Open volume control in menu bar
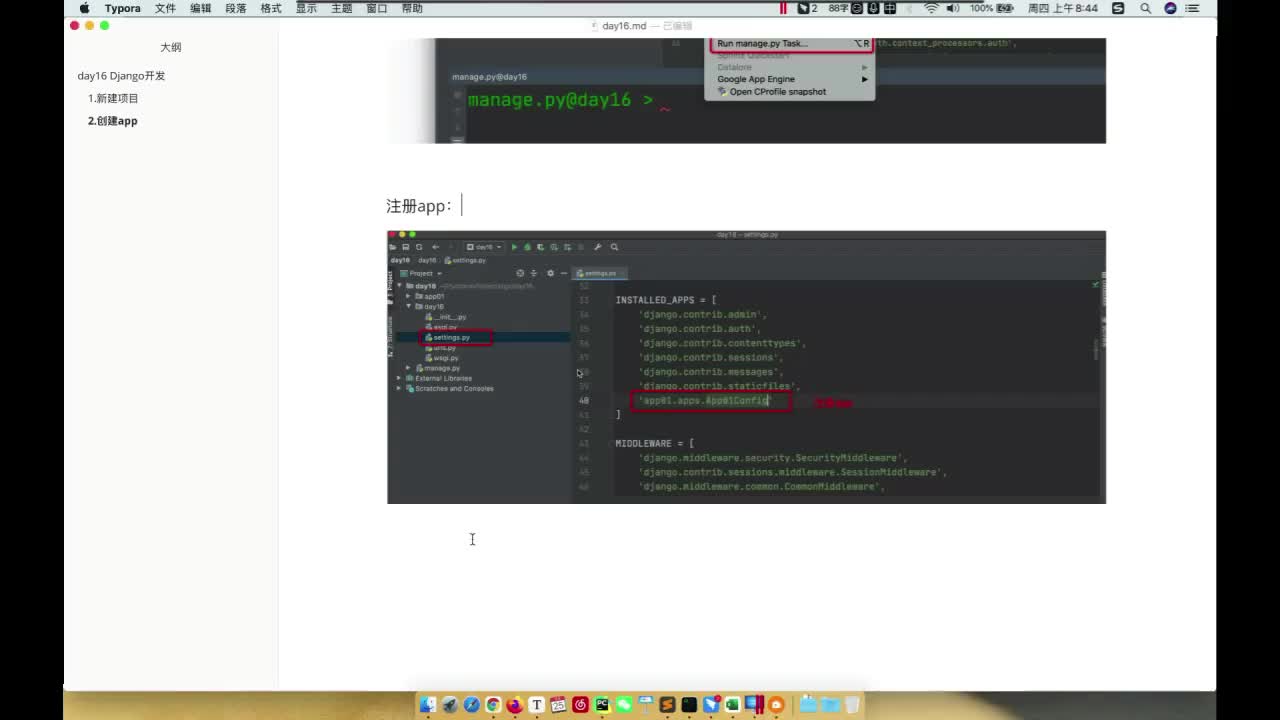Screen dimensions: 1280x720 (953, 8)
